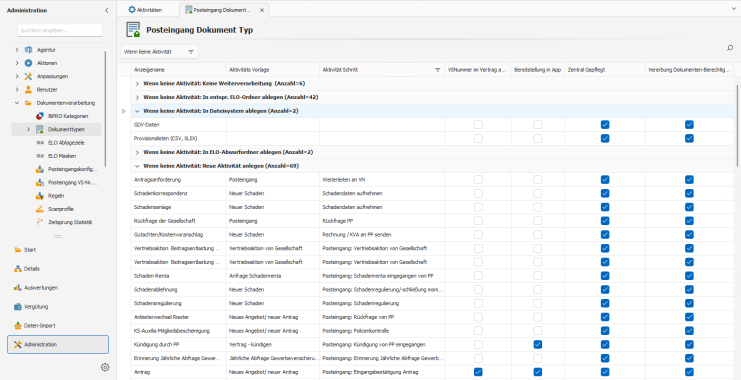Click the Aktionen play icon
The image size is (741, 380).
pyautogui.click(x=28, y=63)
